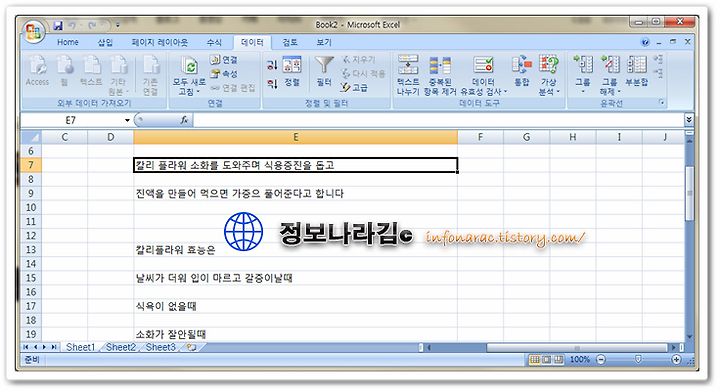Click 텍스트 나누기 text to columns

(408, 75)
